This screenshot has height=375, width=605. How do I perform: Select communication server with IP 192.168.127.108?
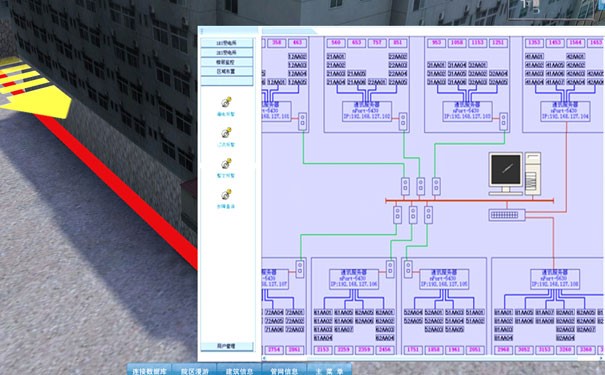(555, 279)
